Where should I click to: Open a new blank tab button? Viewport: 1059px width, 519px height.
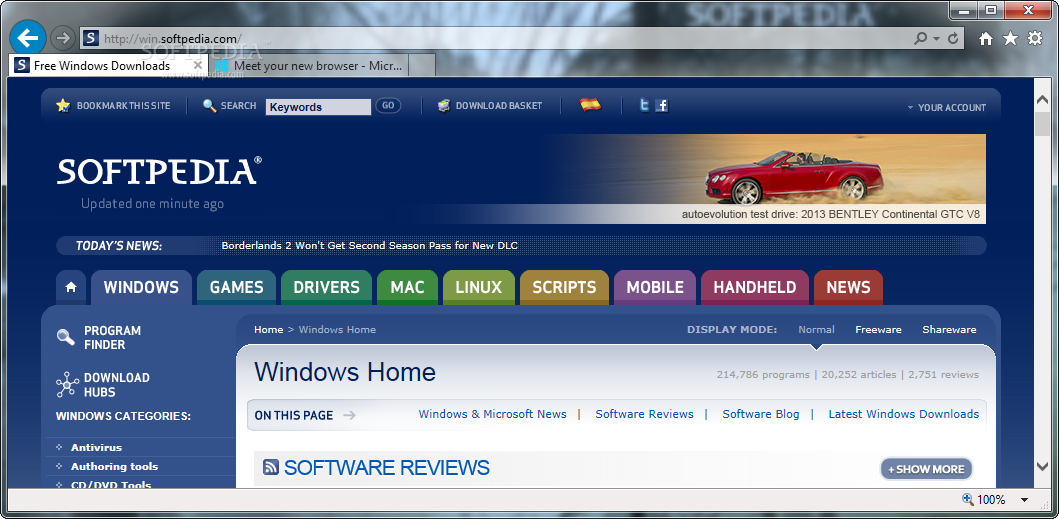pyautogui.click(x=422, y=66)
